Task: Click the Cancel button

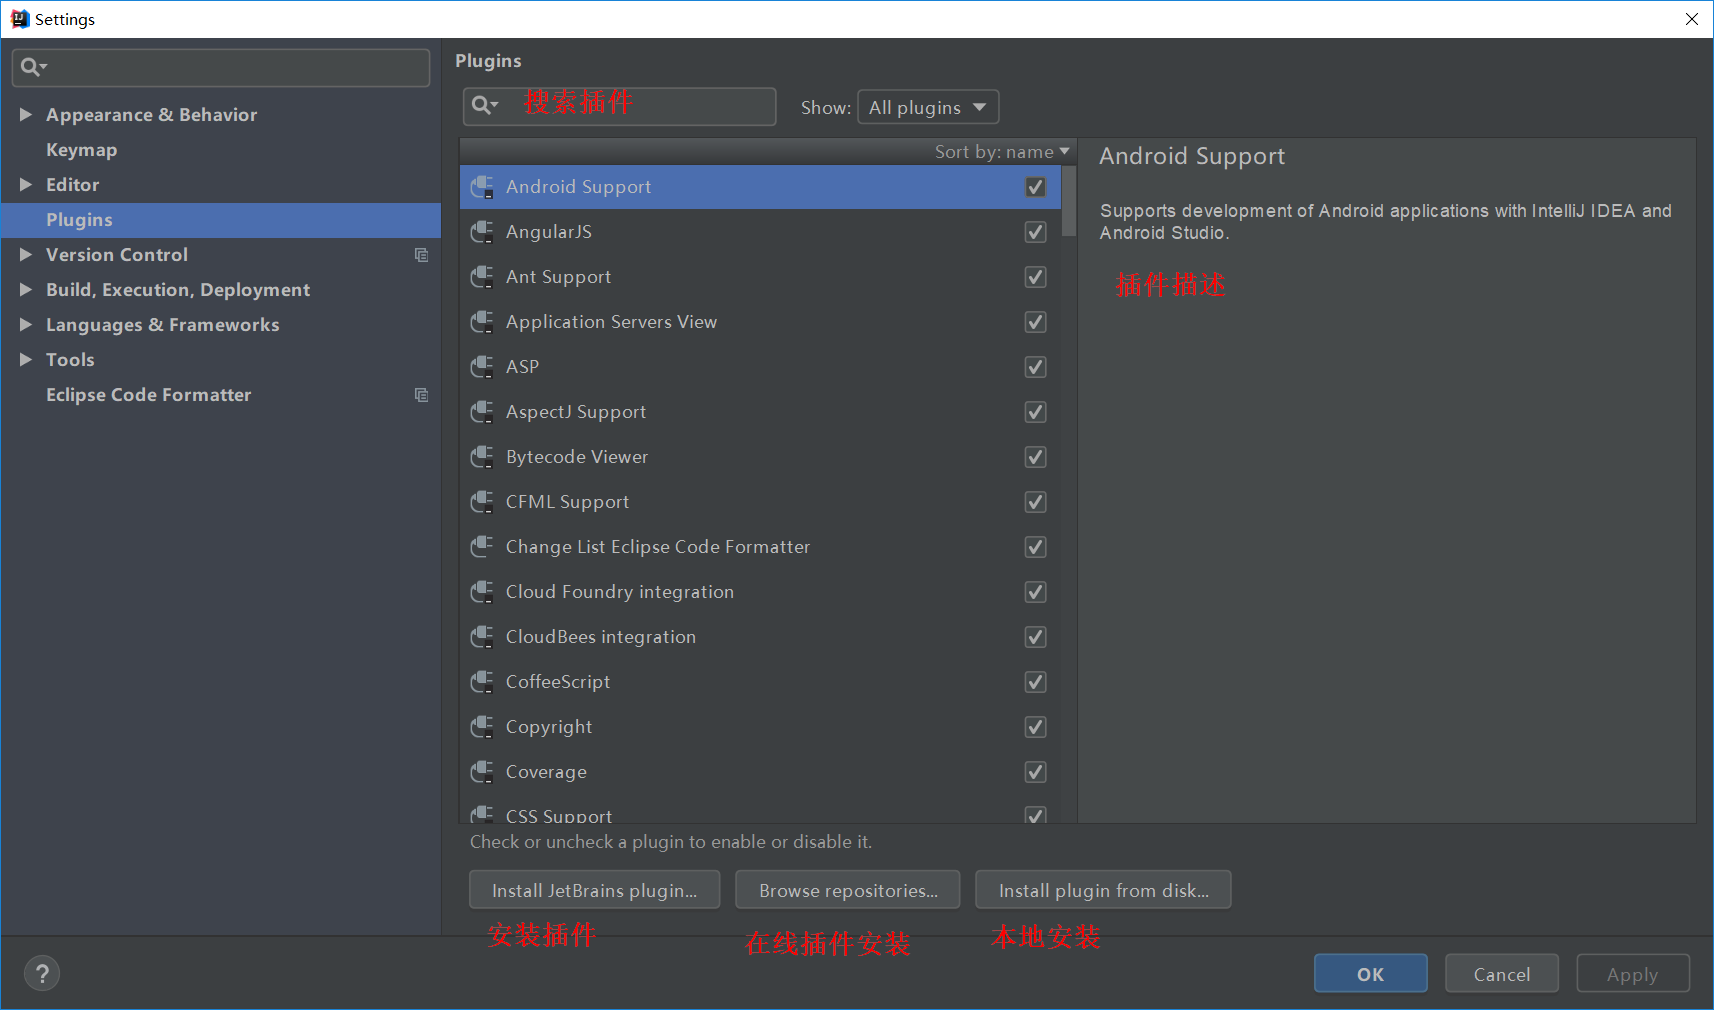Action: coord(1501,974)
